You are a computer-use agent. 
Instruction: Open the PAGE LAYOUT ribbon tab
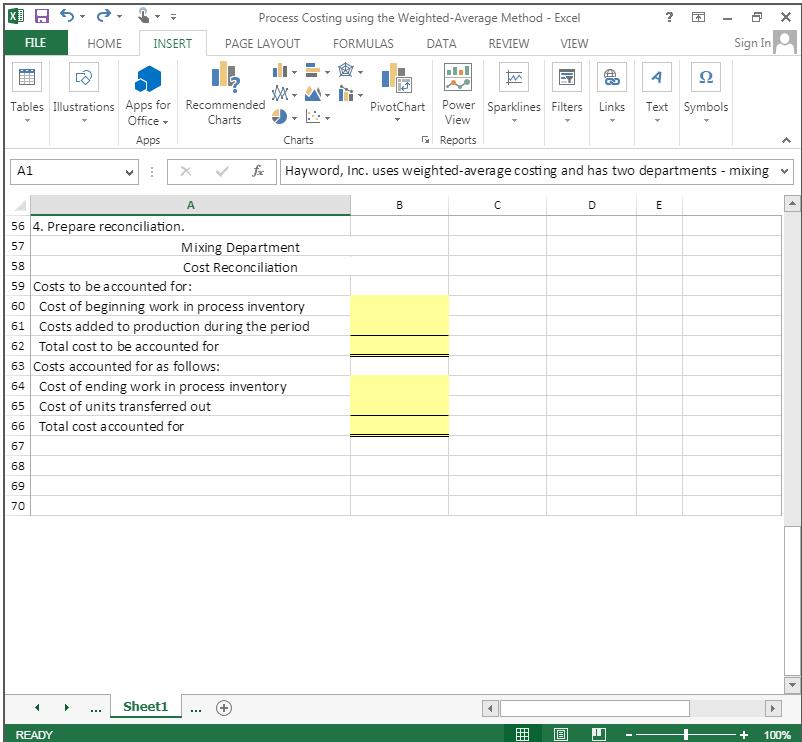pos(262,43)
